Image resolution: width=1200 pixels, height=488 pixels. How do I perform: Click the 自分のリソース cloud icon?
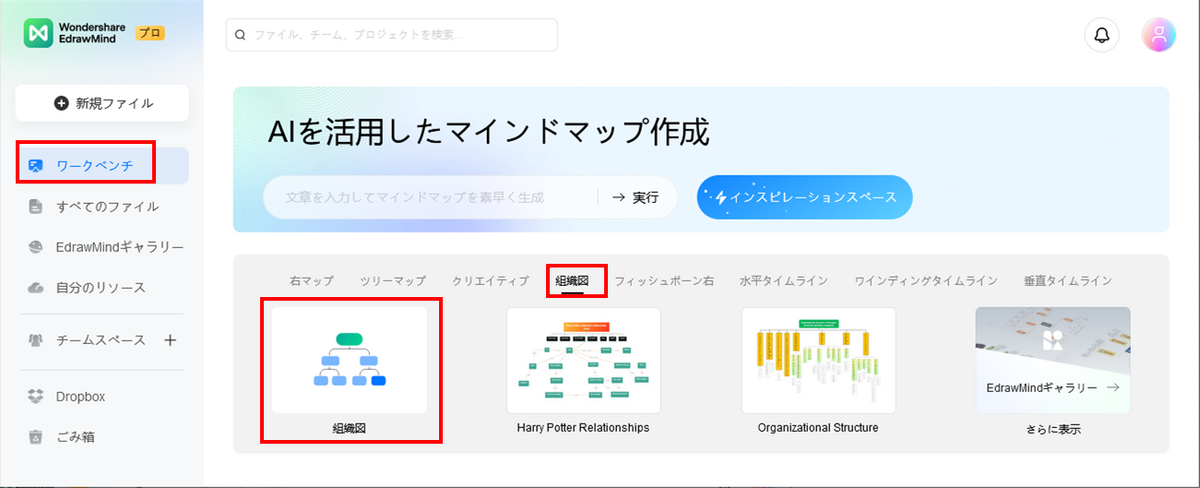36,288
